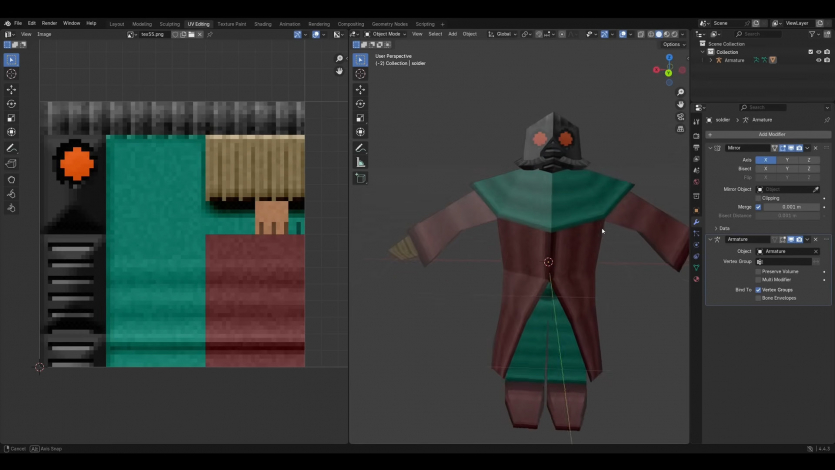Select the Rotate tool in 3D viewport

pos(361,104)
